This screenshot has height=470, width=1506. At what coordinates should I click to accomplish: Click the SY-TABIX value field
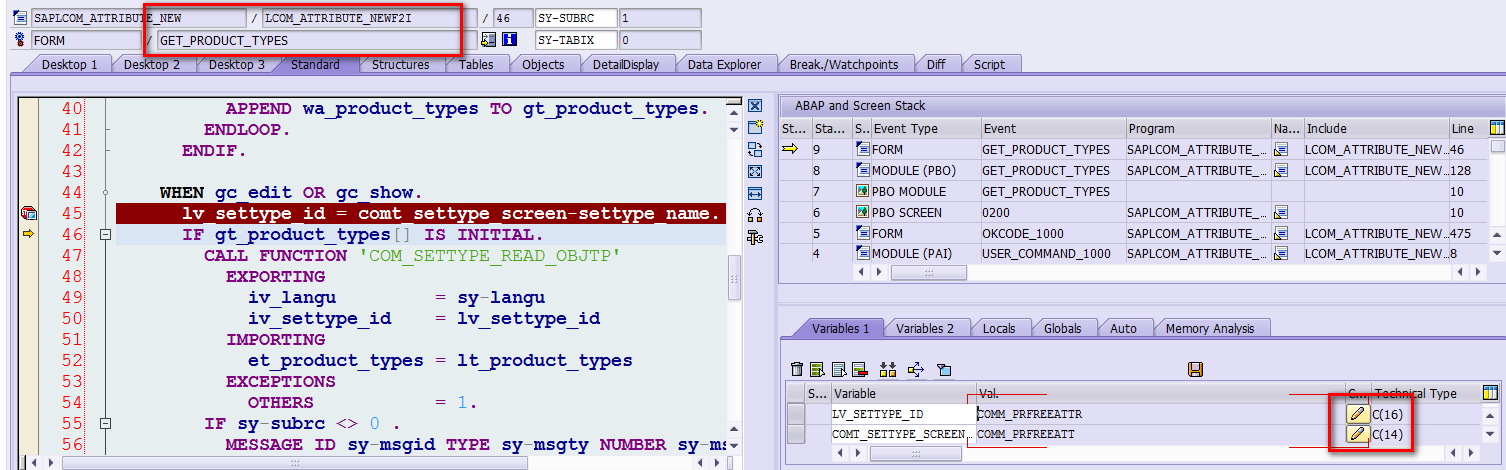pyautogui.click(x=660, y=40)
